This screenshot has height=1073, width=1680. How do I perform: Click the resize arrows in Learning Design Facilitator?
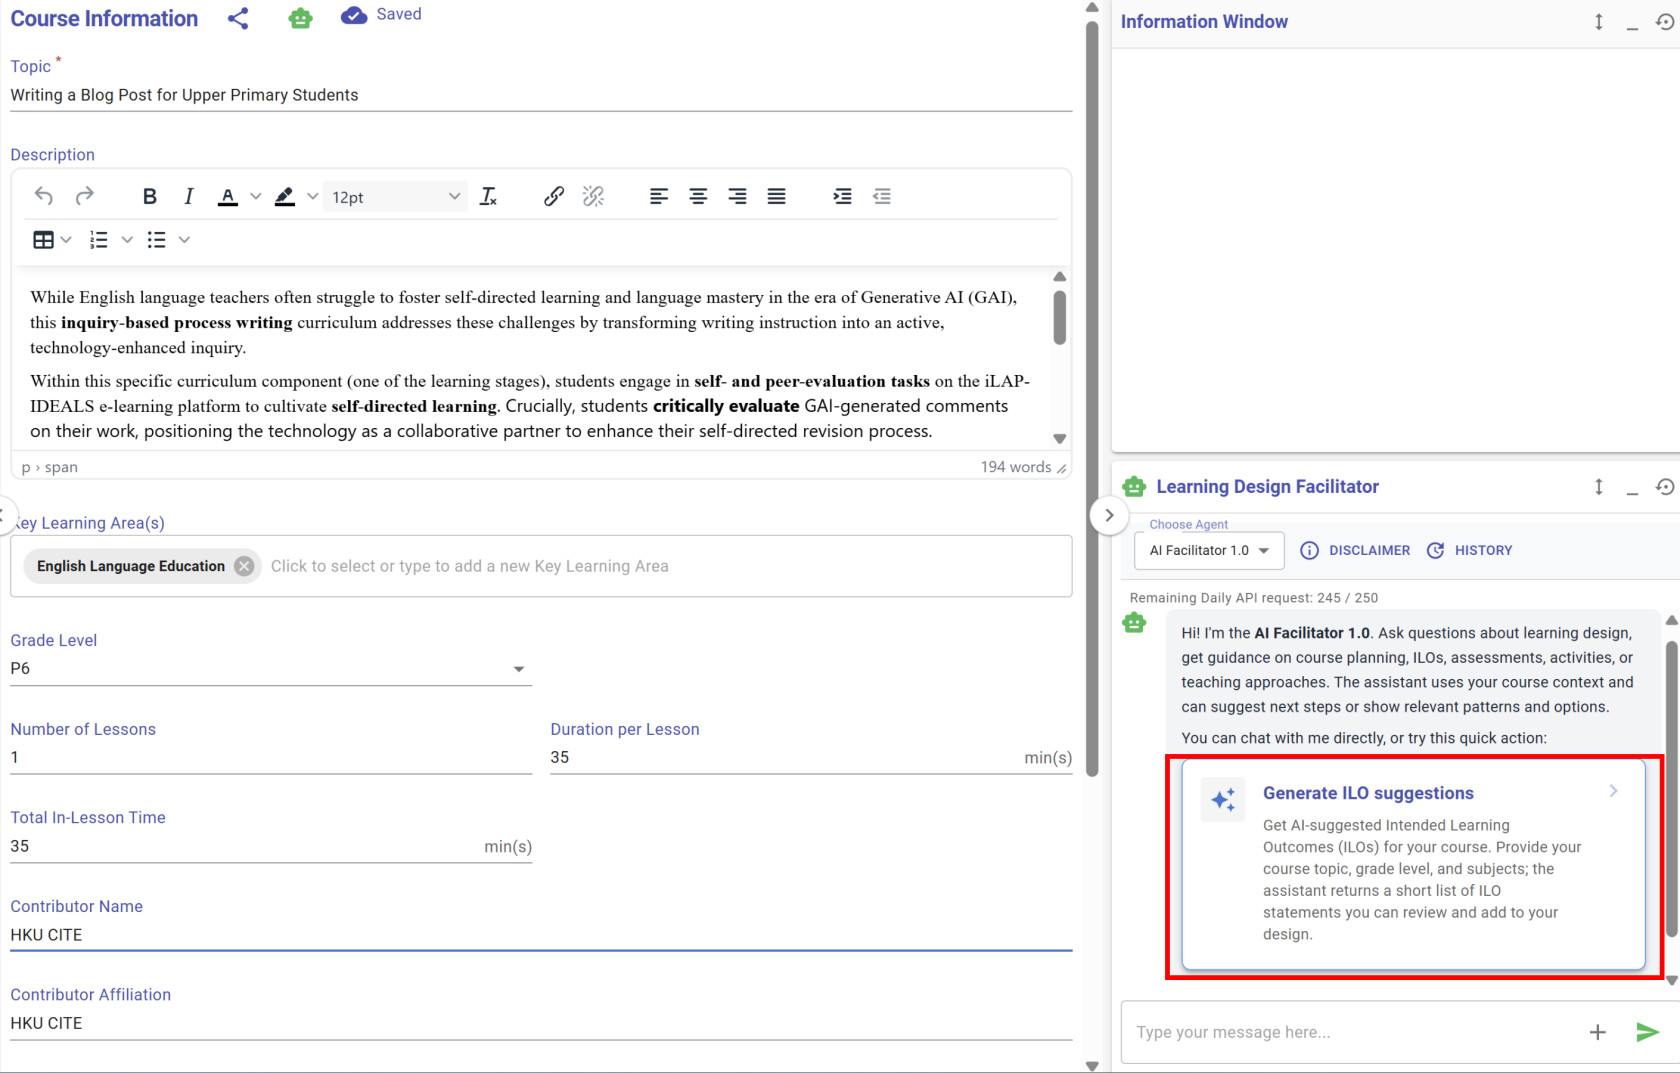coord(1599,487)
